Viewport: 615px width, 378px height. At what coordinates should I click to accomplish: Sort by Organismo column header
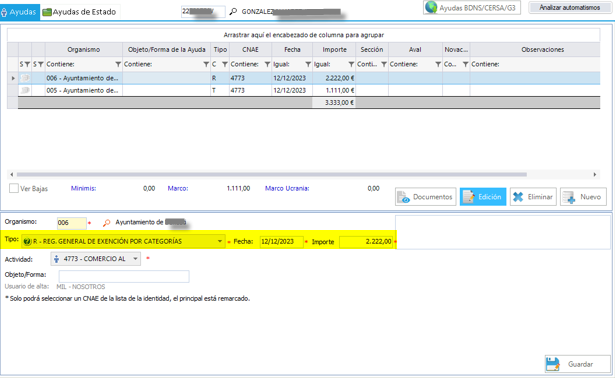84,49
